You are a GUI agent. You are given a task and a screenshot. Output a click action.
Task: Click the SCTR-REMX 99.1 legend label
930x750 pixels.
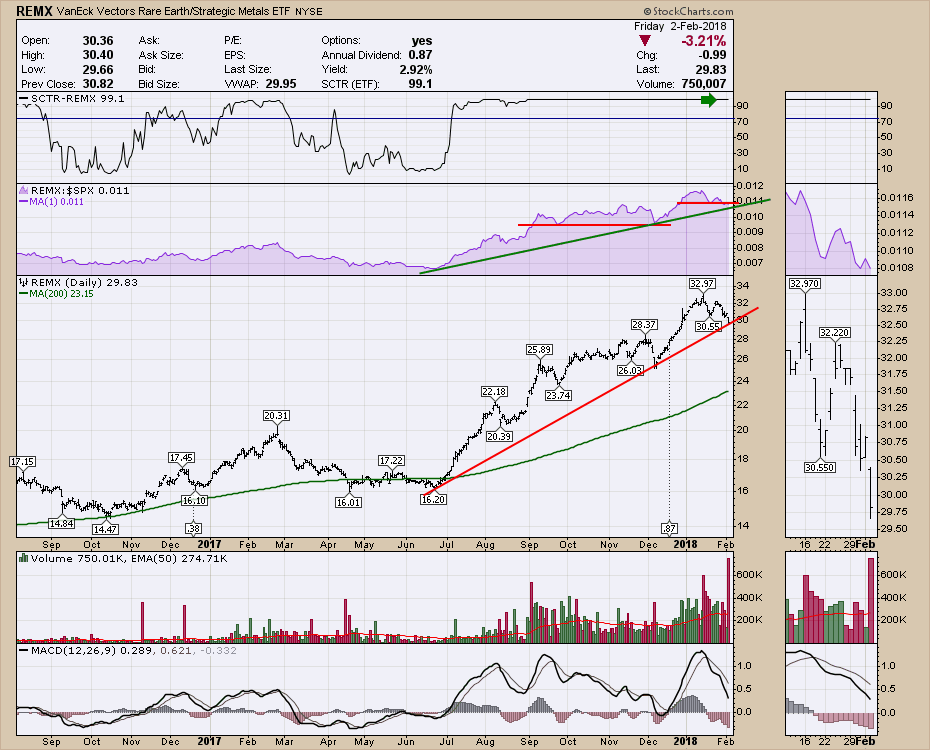pyautogui.click(x=78, y=98)
